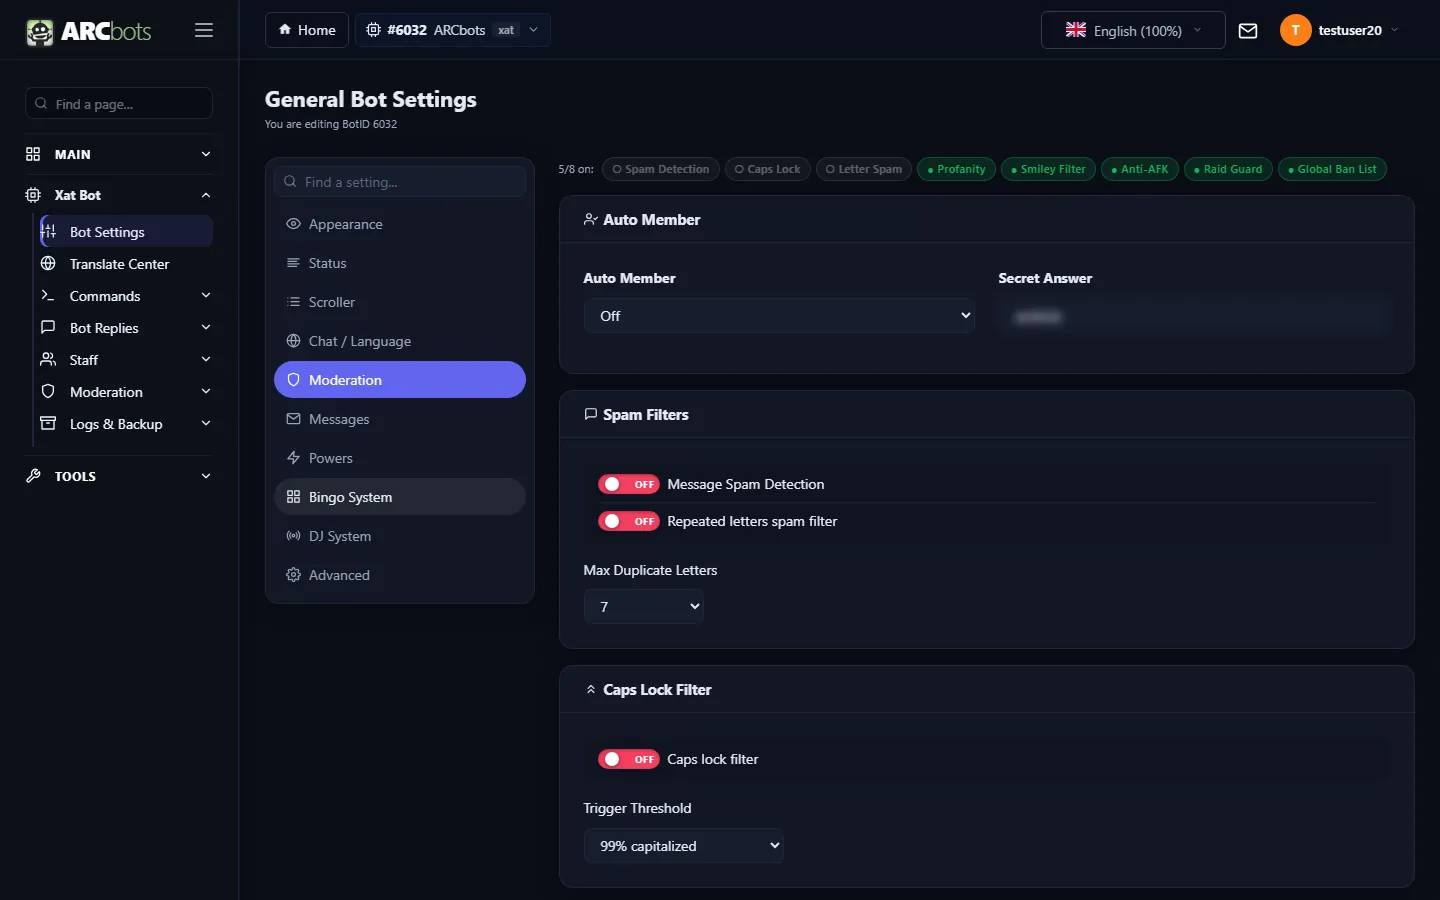Click the Moderation shield icon in the sidebar
The width and height of the screenshot is (1440, 900).
point(48,392)
